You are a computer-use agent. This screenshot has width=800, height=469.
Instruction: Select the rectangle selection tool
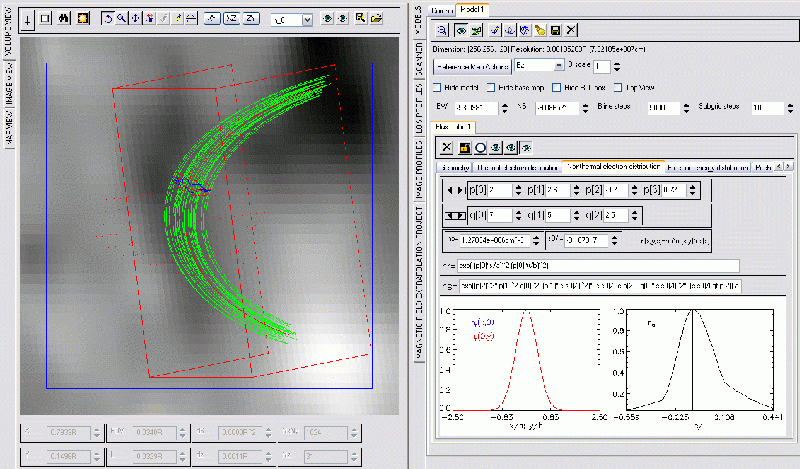tap(46, 19)
